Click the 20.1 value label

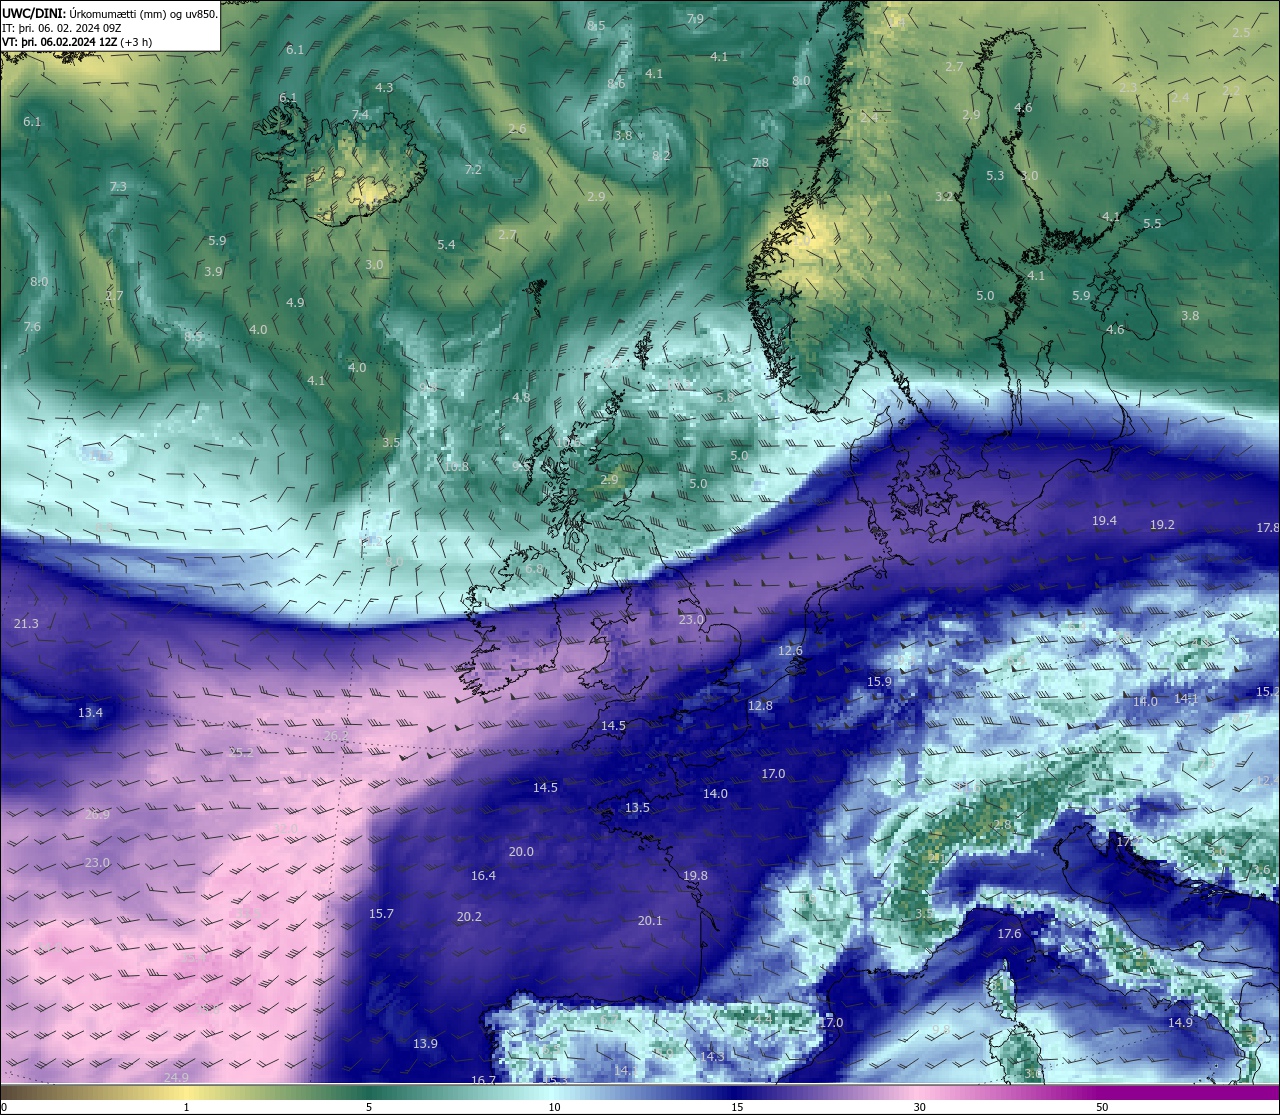(650, 921)
